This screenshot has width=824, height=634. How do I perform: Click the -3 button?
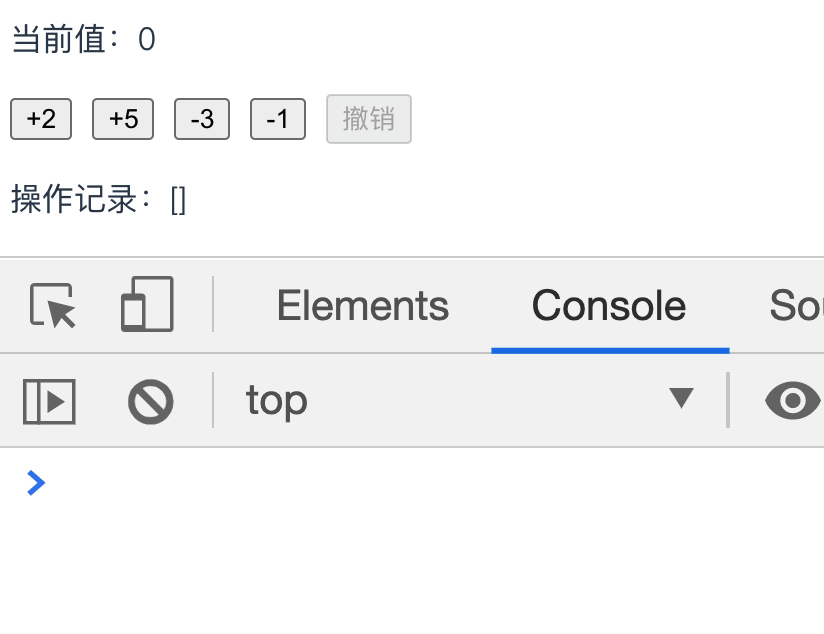pos(202,119)
